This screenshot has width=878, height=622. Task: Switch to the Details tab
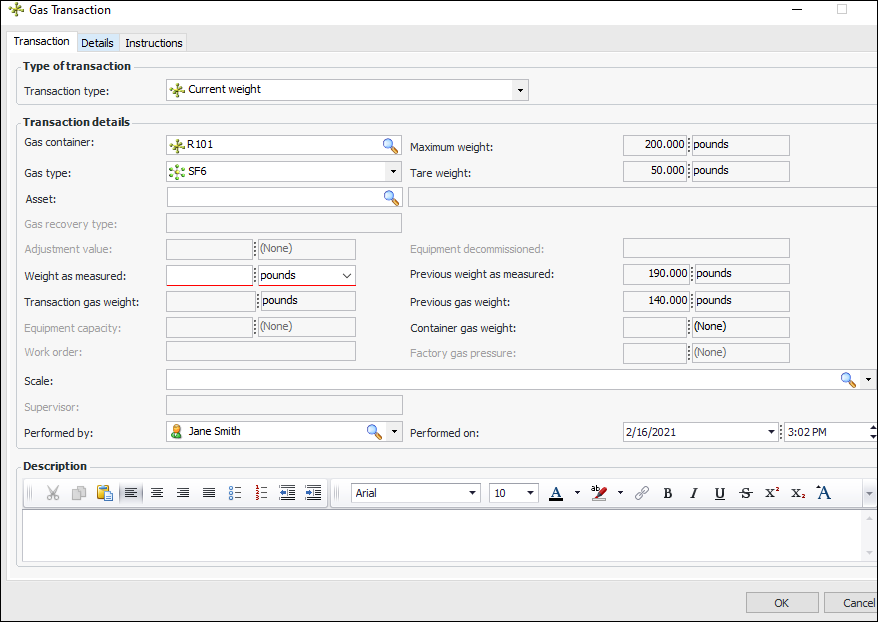(x=97, y=43)
